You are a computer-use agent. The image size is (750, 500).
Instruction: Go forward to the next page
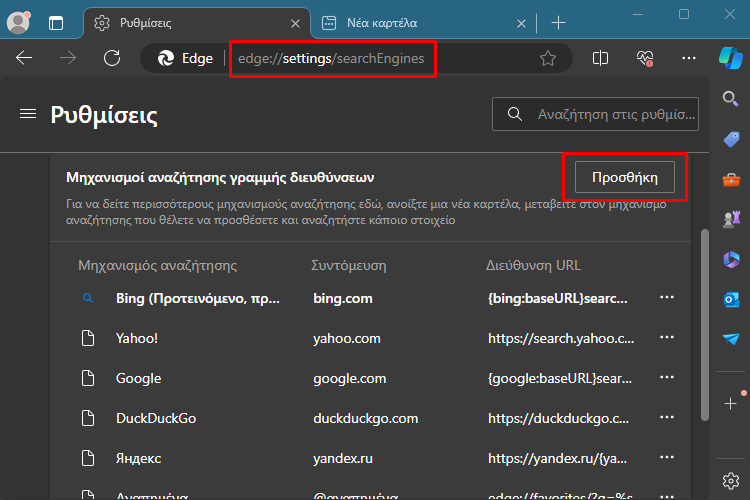coord(68,58)
